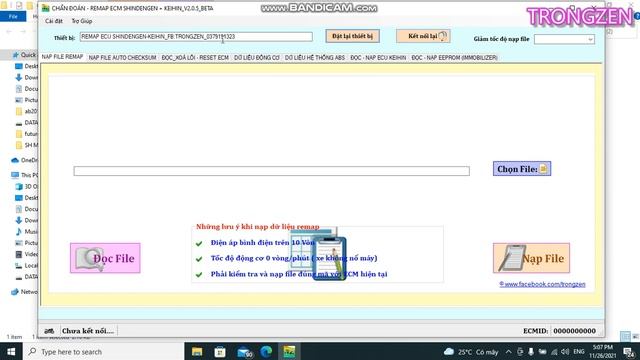Click the Chọn File button
This screenshot has width=640, height=360.
(x=522, y=169)
